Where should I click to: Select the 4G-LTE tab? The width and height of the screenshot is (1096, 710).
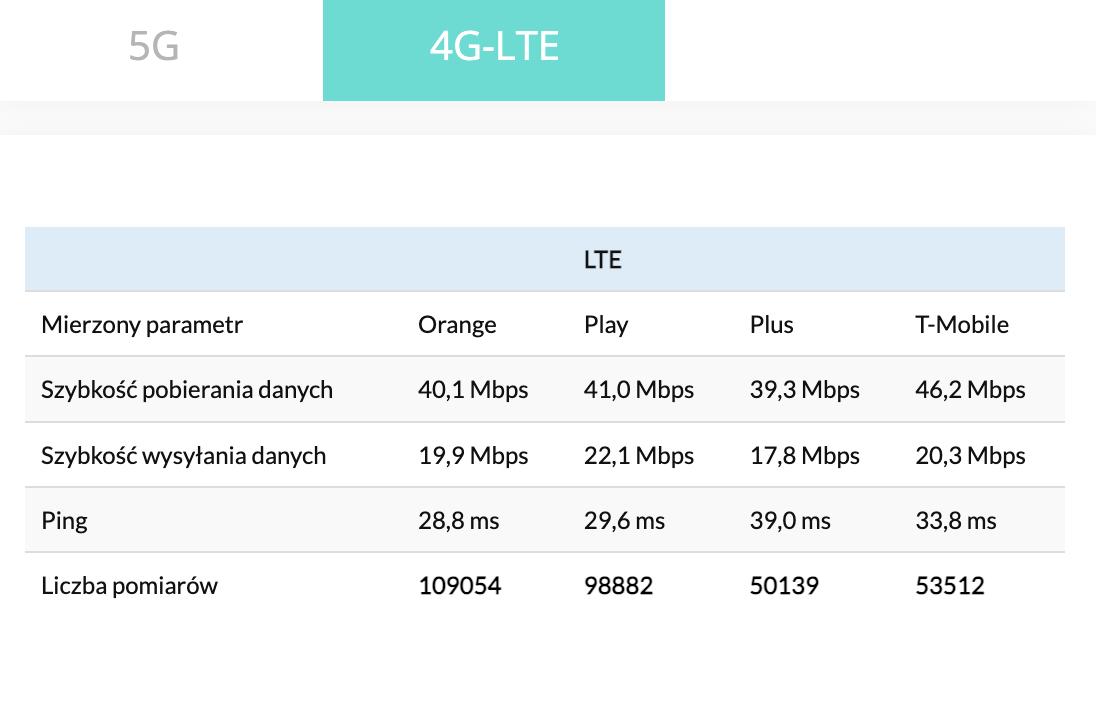(x=494, y=47)
